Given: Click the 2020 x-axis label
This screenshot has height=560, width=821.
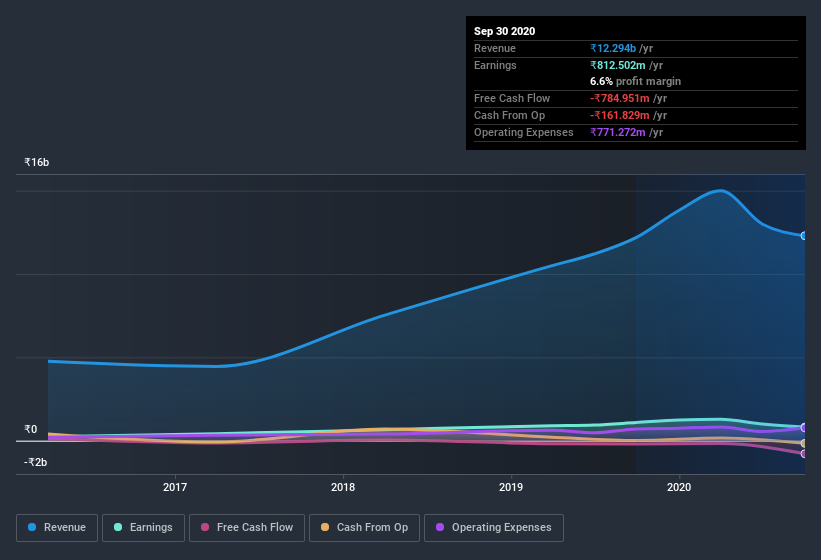Looking at the screenshot, I should pyautogui.click(x=679, y=487).
